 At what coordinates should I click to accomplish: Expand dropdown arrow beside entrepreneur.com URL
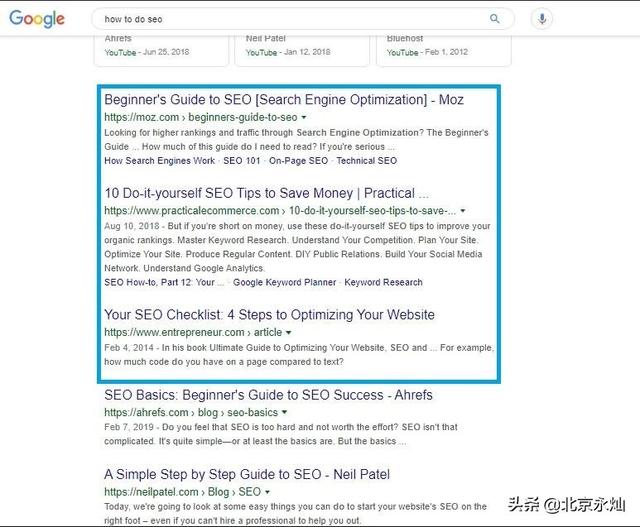[289, 333]
